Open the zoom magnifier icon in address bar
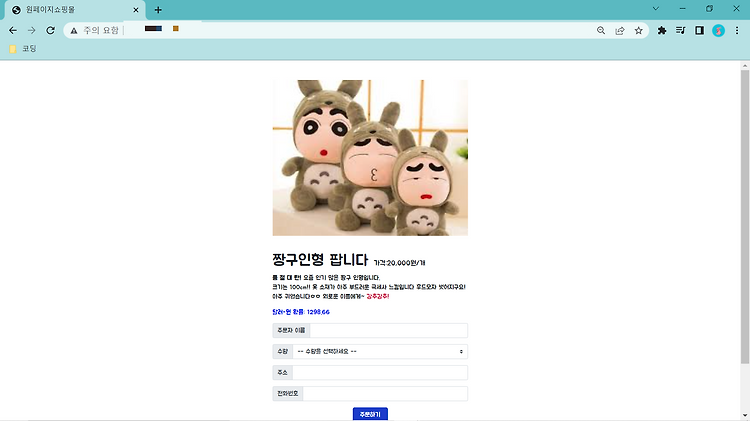Image resolution: width=750 pixels, height=421 pixels. pos(601,30)
